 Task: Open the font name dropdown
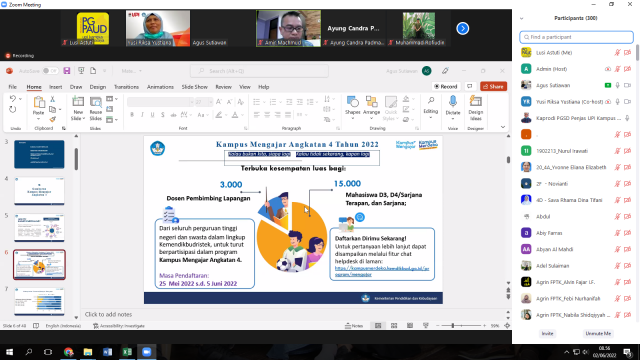click(191, 102)
